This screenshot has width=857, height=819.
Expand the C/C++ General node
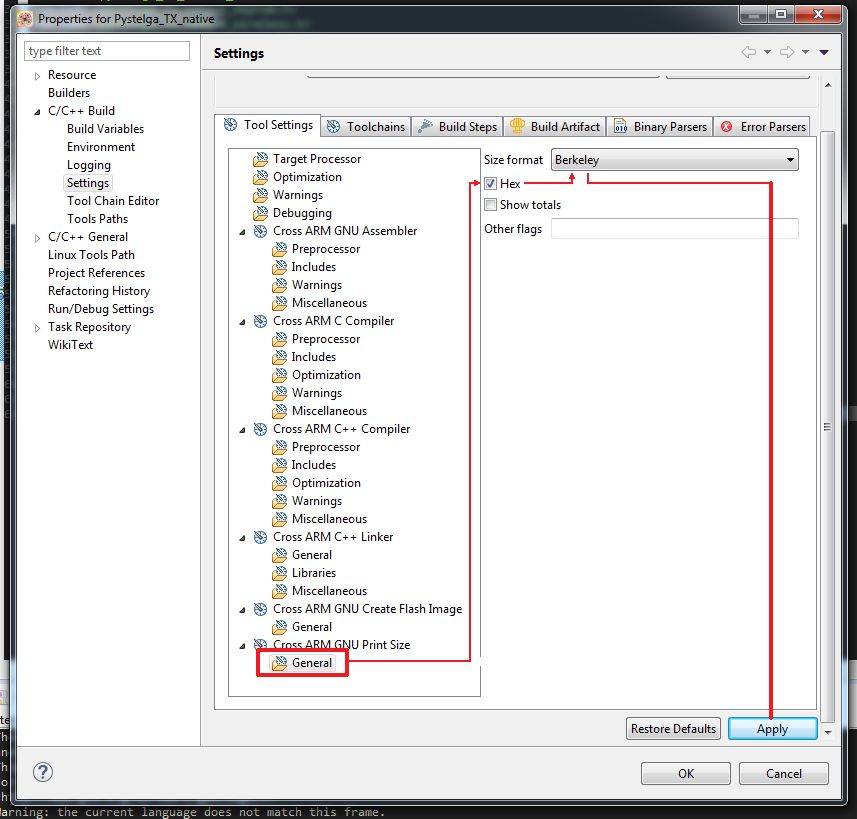coord(37,238)
